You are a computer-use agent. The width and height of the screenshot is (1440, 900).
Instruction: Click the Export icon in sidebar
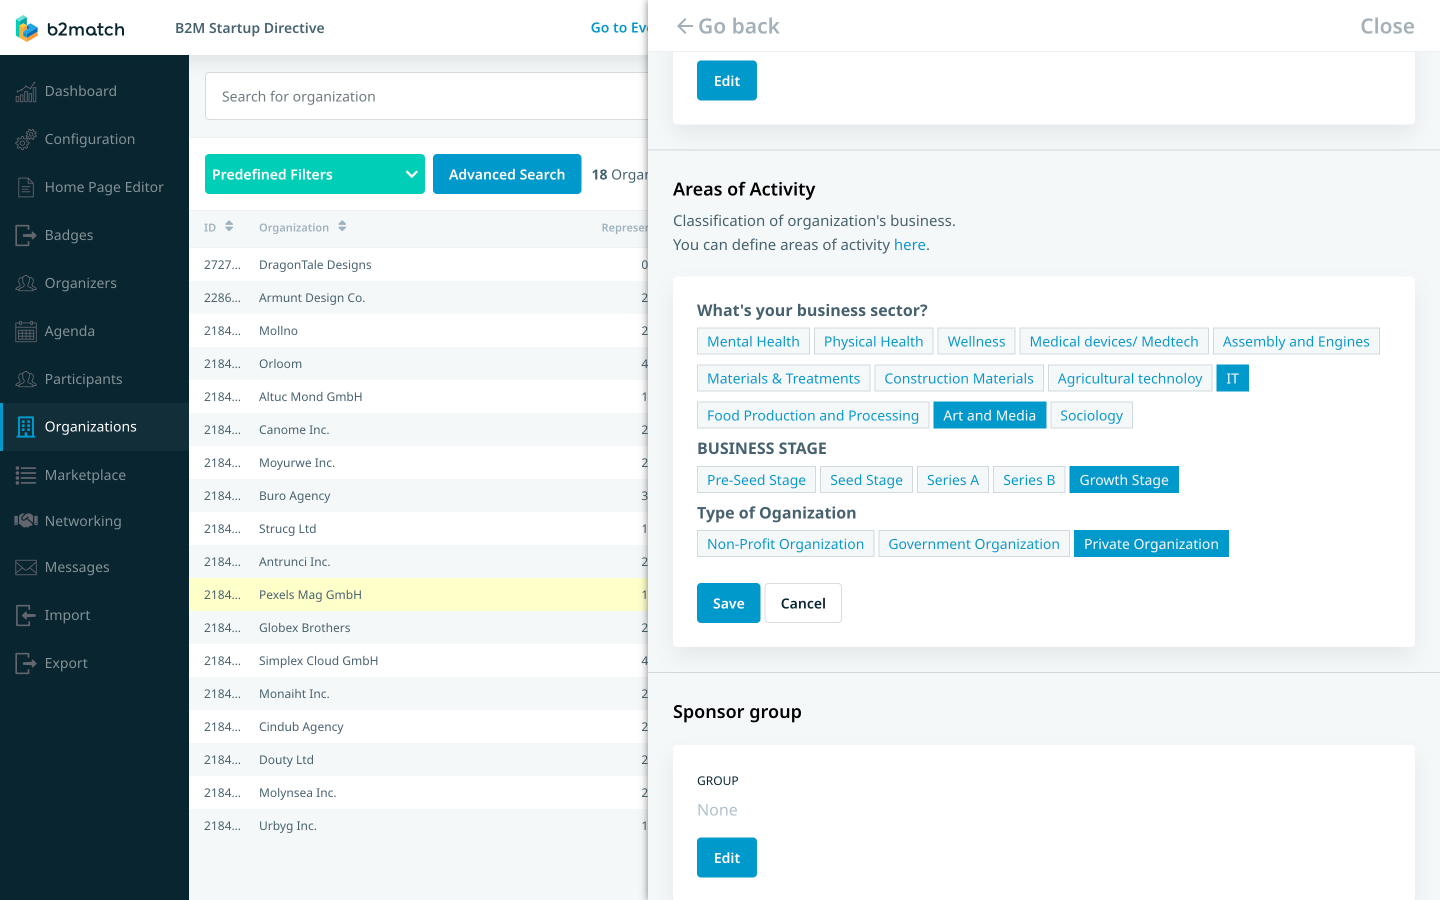tap(26, 663)
